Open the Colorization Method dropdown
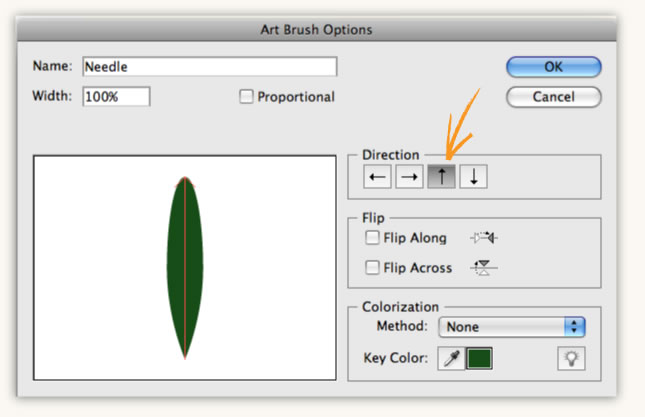This screenshot has width=645, height=417. (x=512, y=327)
